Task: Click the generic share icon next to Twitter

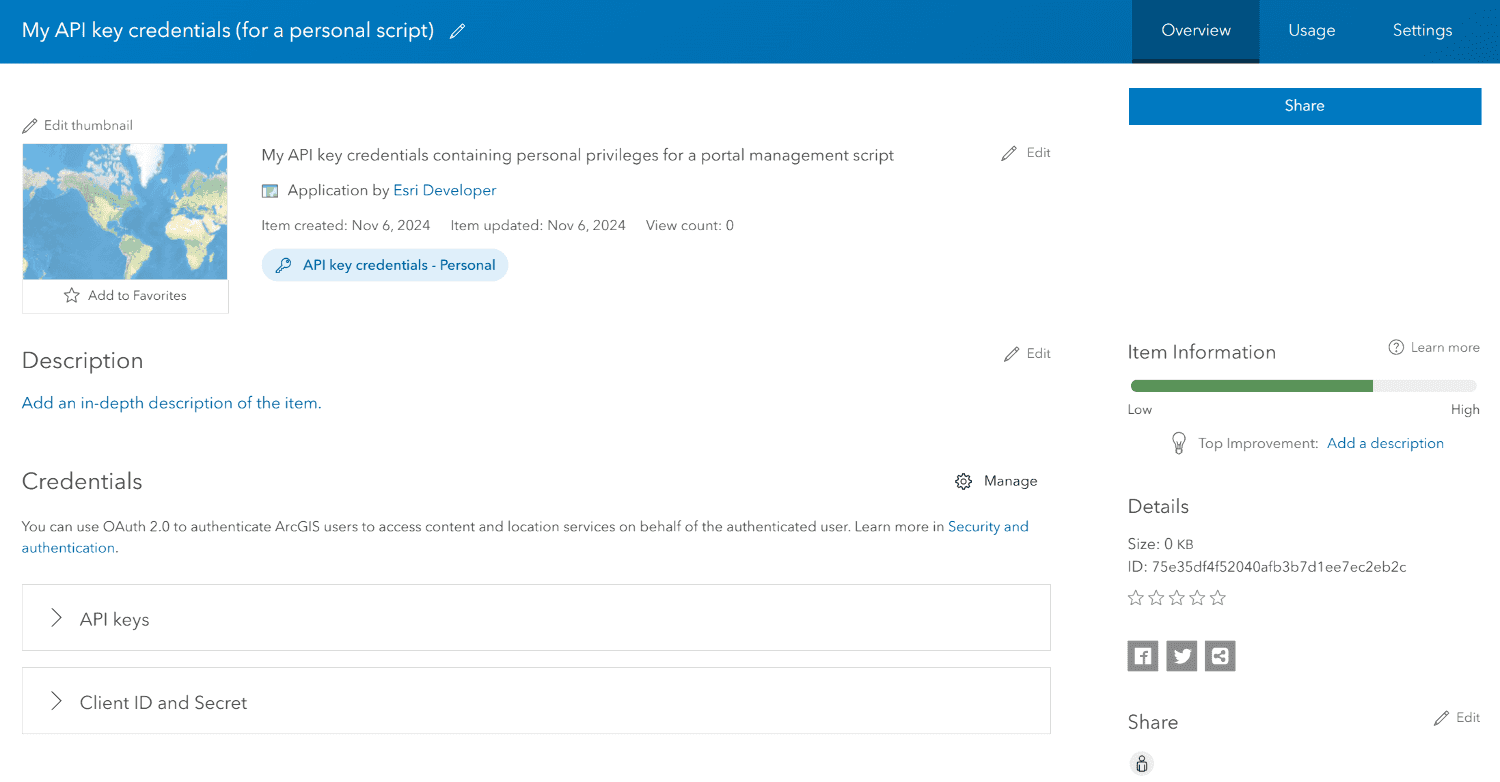Action: [1220, 656]
